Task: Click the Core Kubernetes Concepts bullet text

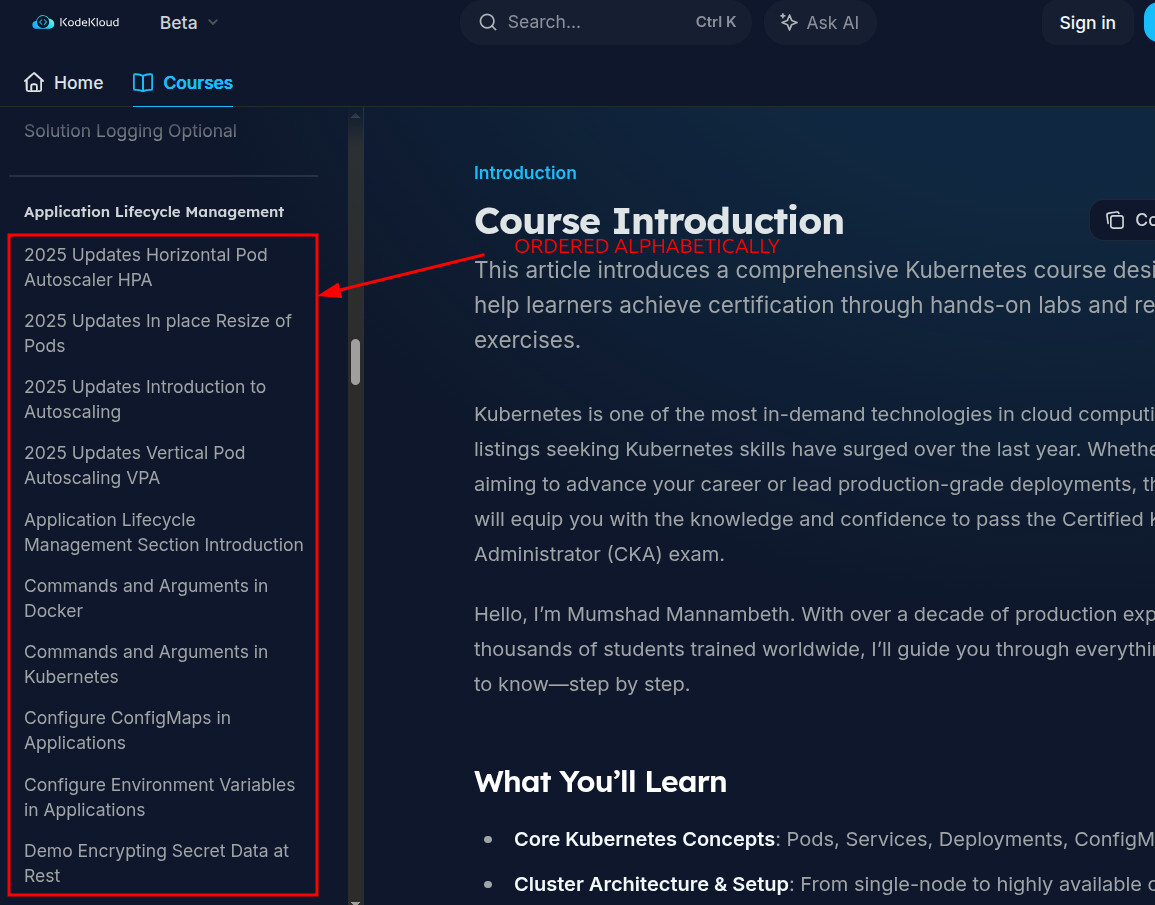Action: pos(645,839)
